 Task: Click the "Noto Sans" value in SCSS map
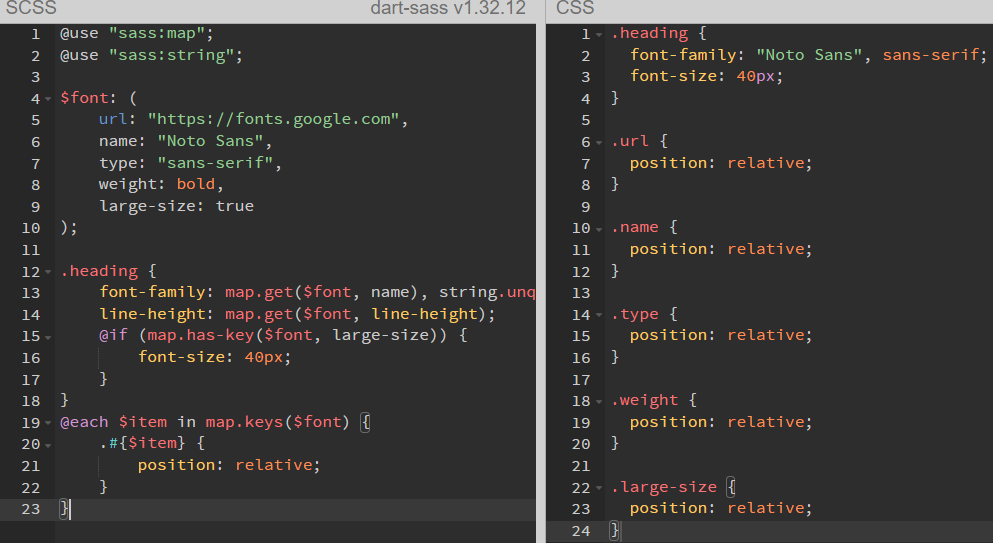pos(210,141)
